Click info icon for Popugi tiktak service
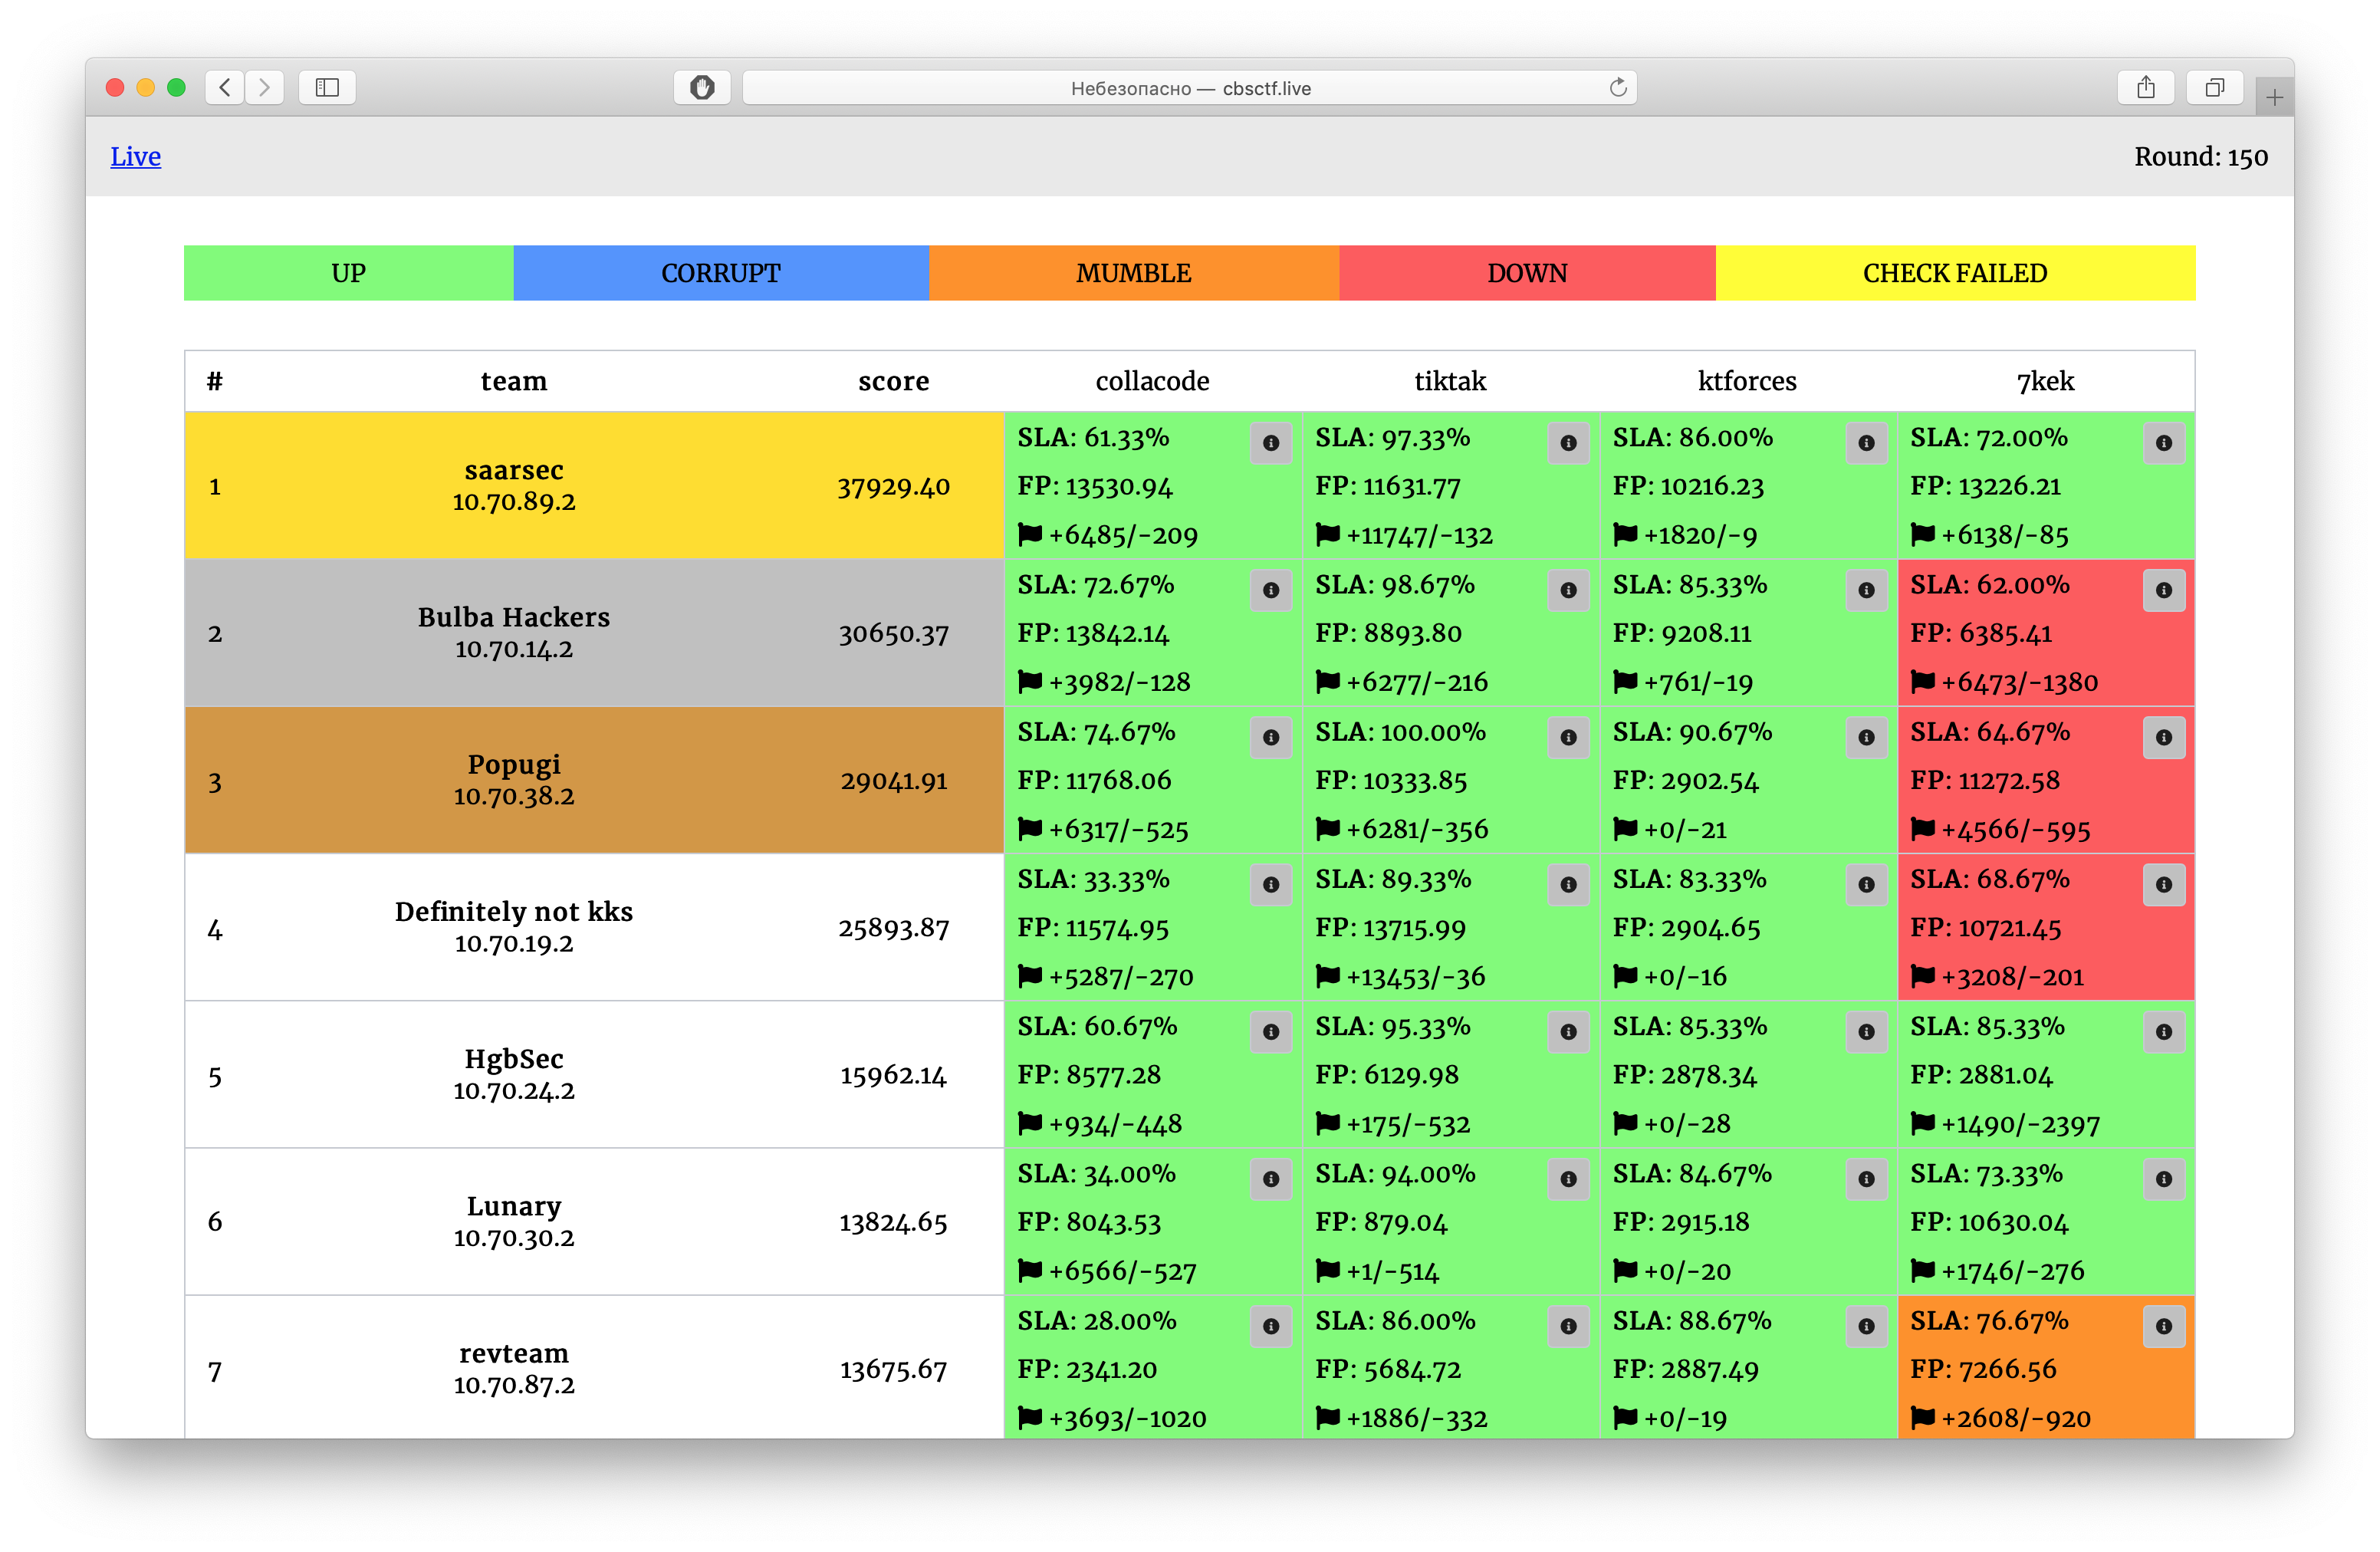Image resolution: width=2380 pixels, height=1552 pixels. pyautogui.click(x=1568, y=737)
